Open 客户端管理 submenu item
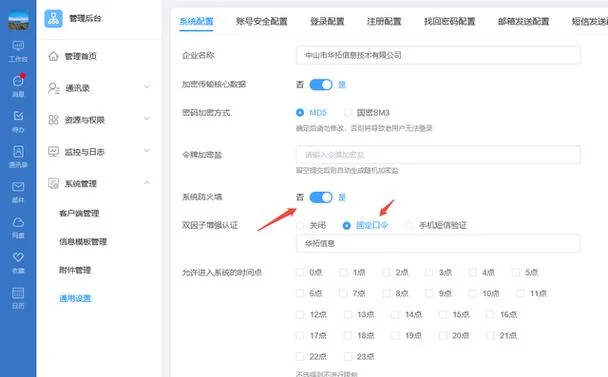This screenshot has width=608, height=377. 79,213
